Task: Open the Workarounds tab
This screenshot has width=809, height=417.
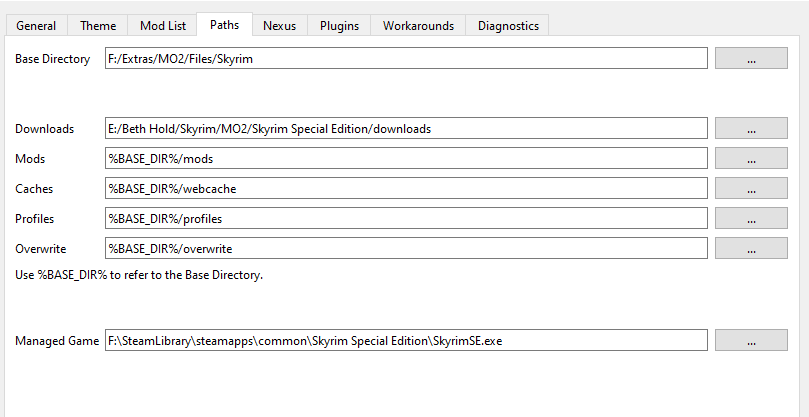Action: 418,26
